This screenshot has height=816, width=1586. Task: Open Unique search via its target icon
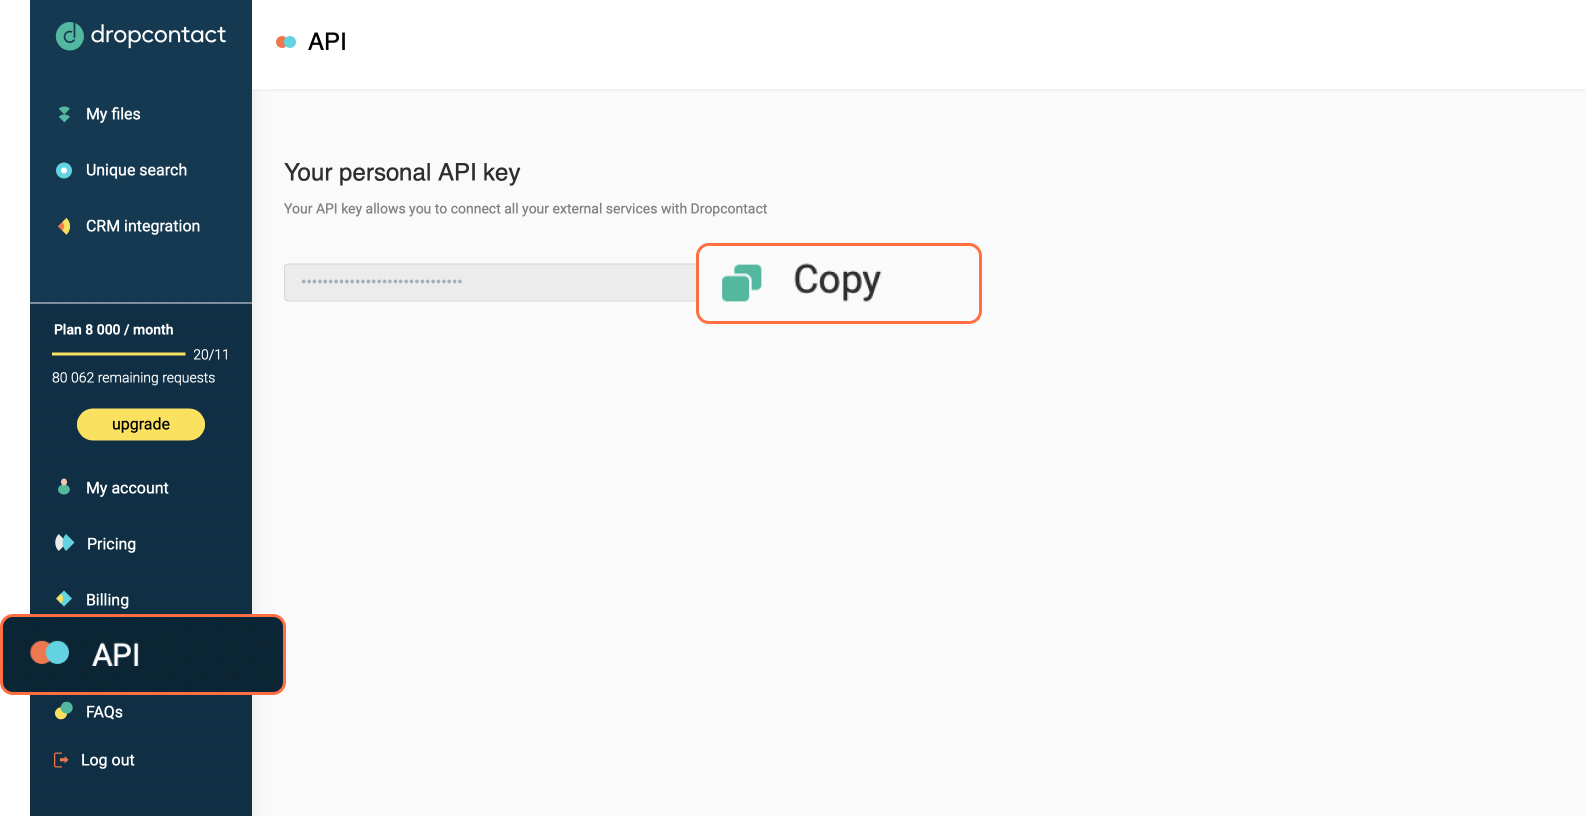63,169
